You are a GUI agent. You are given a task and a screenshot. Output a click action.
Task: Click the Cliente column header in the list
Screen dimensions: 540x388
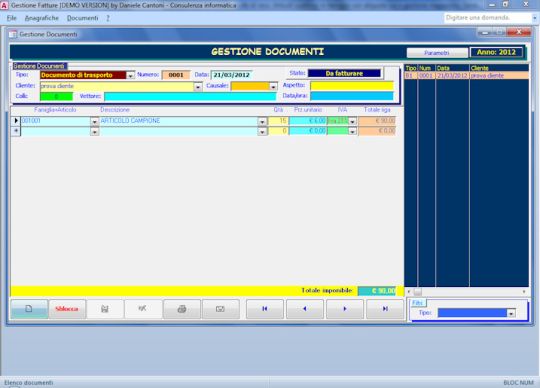tap(499, 68)
